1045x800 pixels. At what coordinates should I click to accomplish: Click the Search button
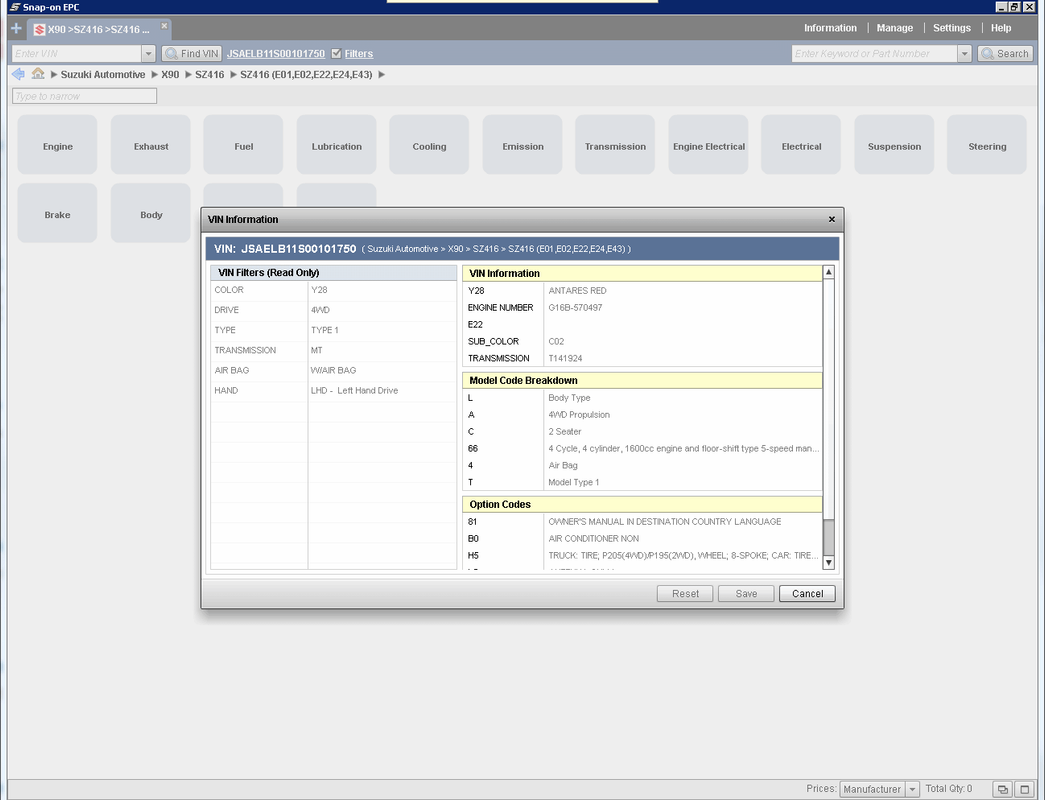pos(1005,53)
